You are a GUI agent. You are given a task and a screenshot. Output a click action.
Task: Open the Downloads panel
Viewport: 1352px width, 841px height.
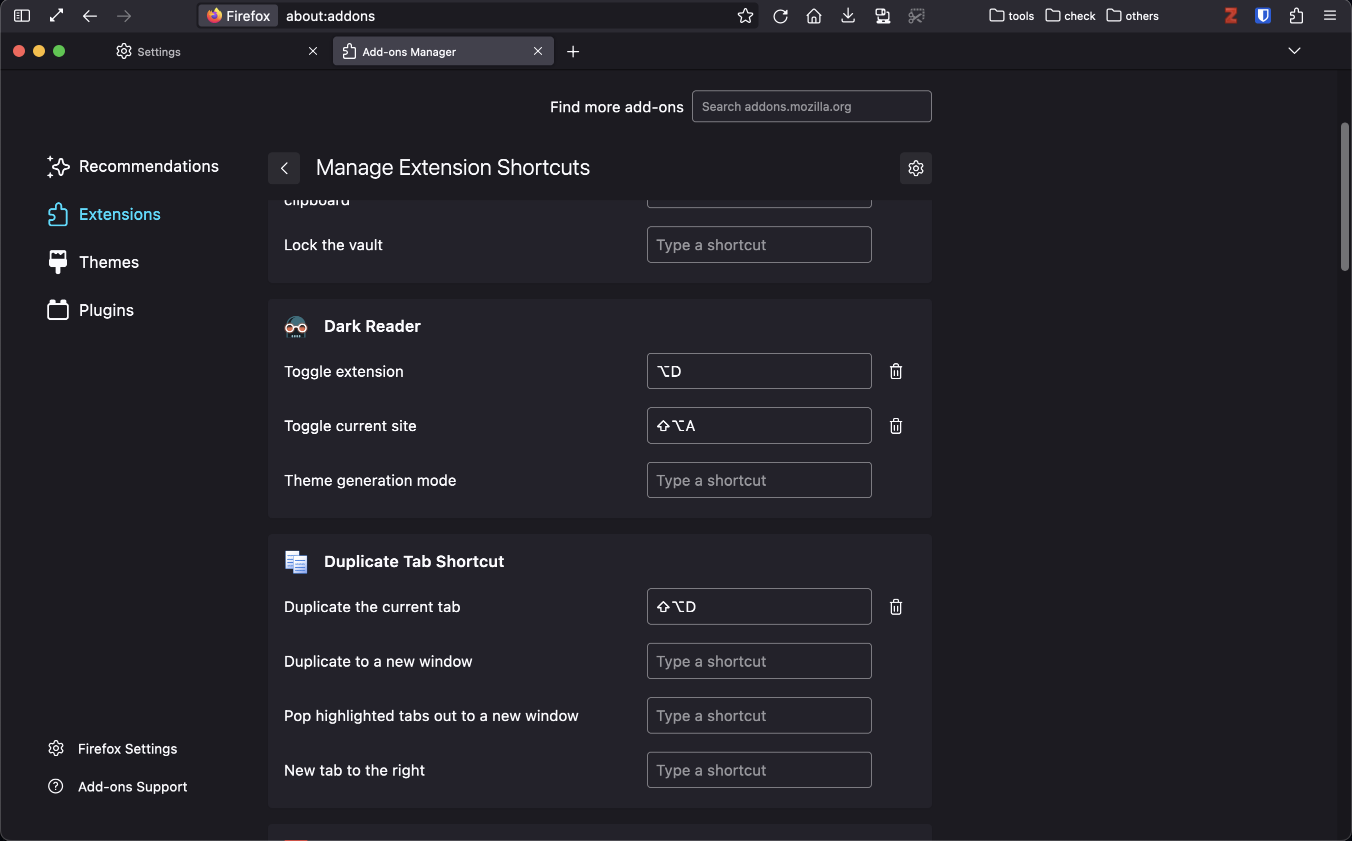[x=848, y=16]
